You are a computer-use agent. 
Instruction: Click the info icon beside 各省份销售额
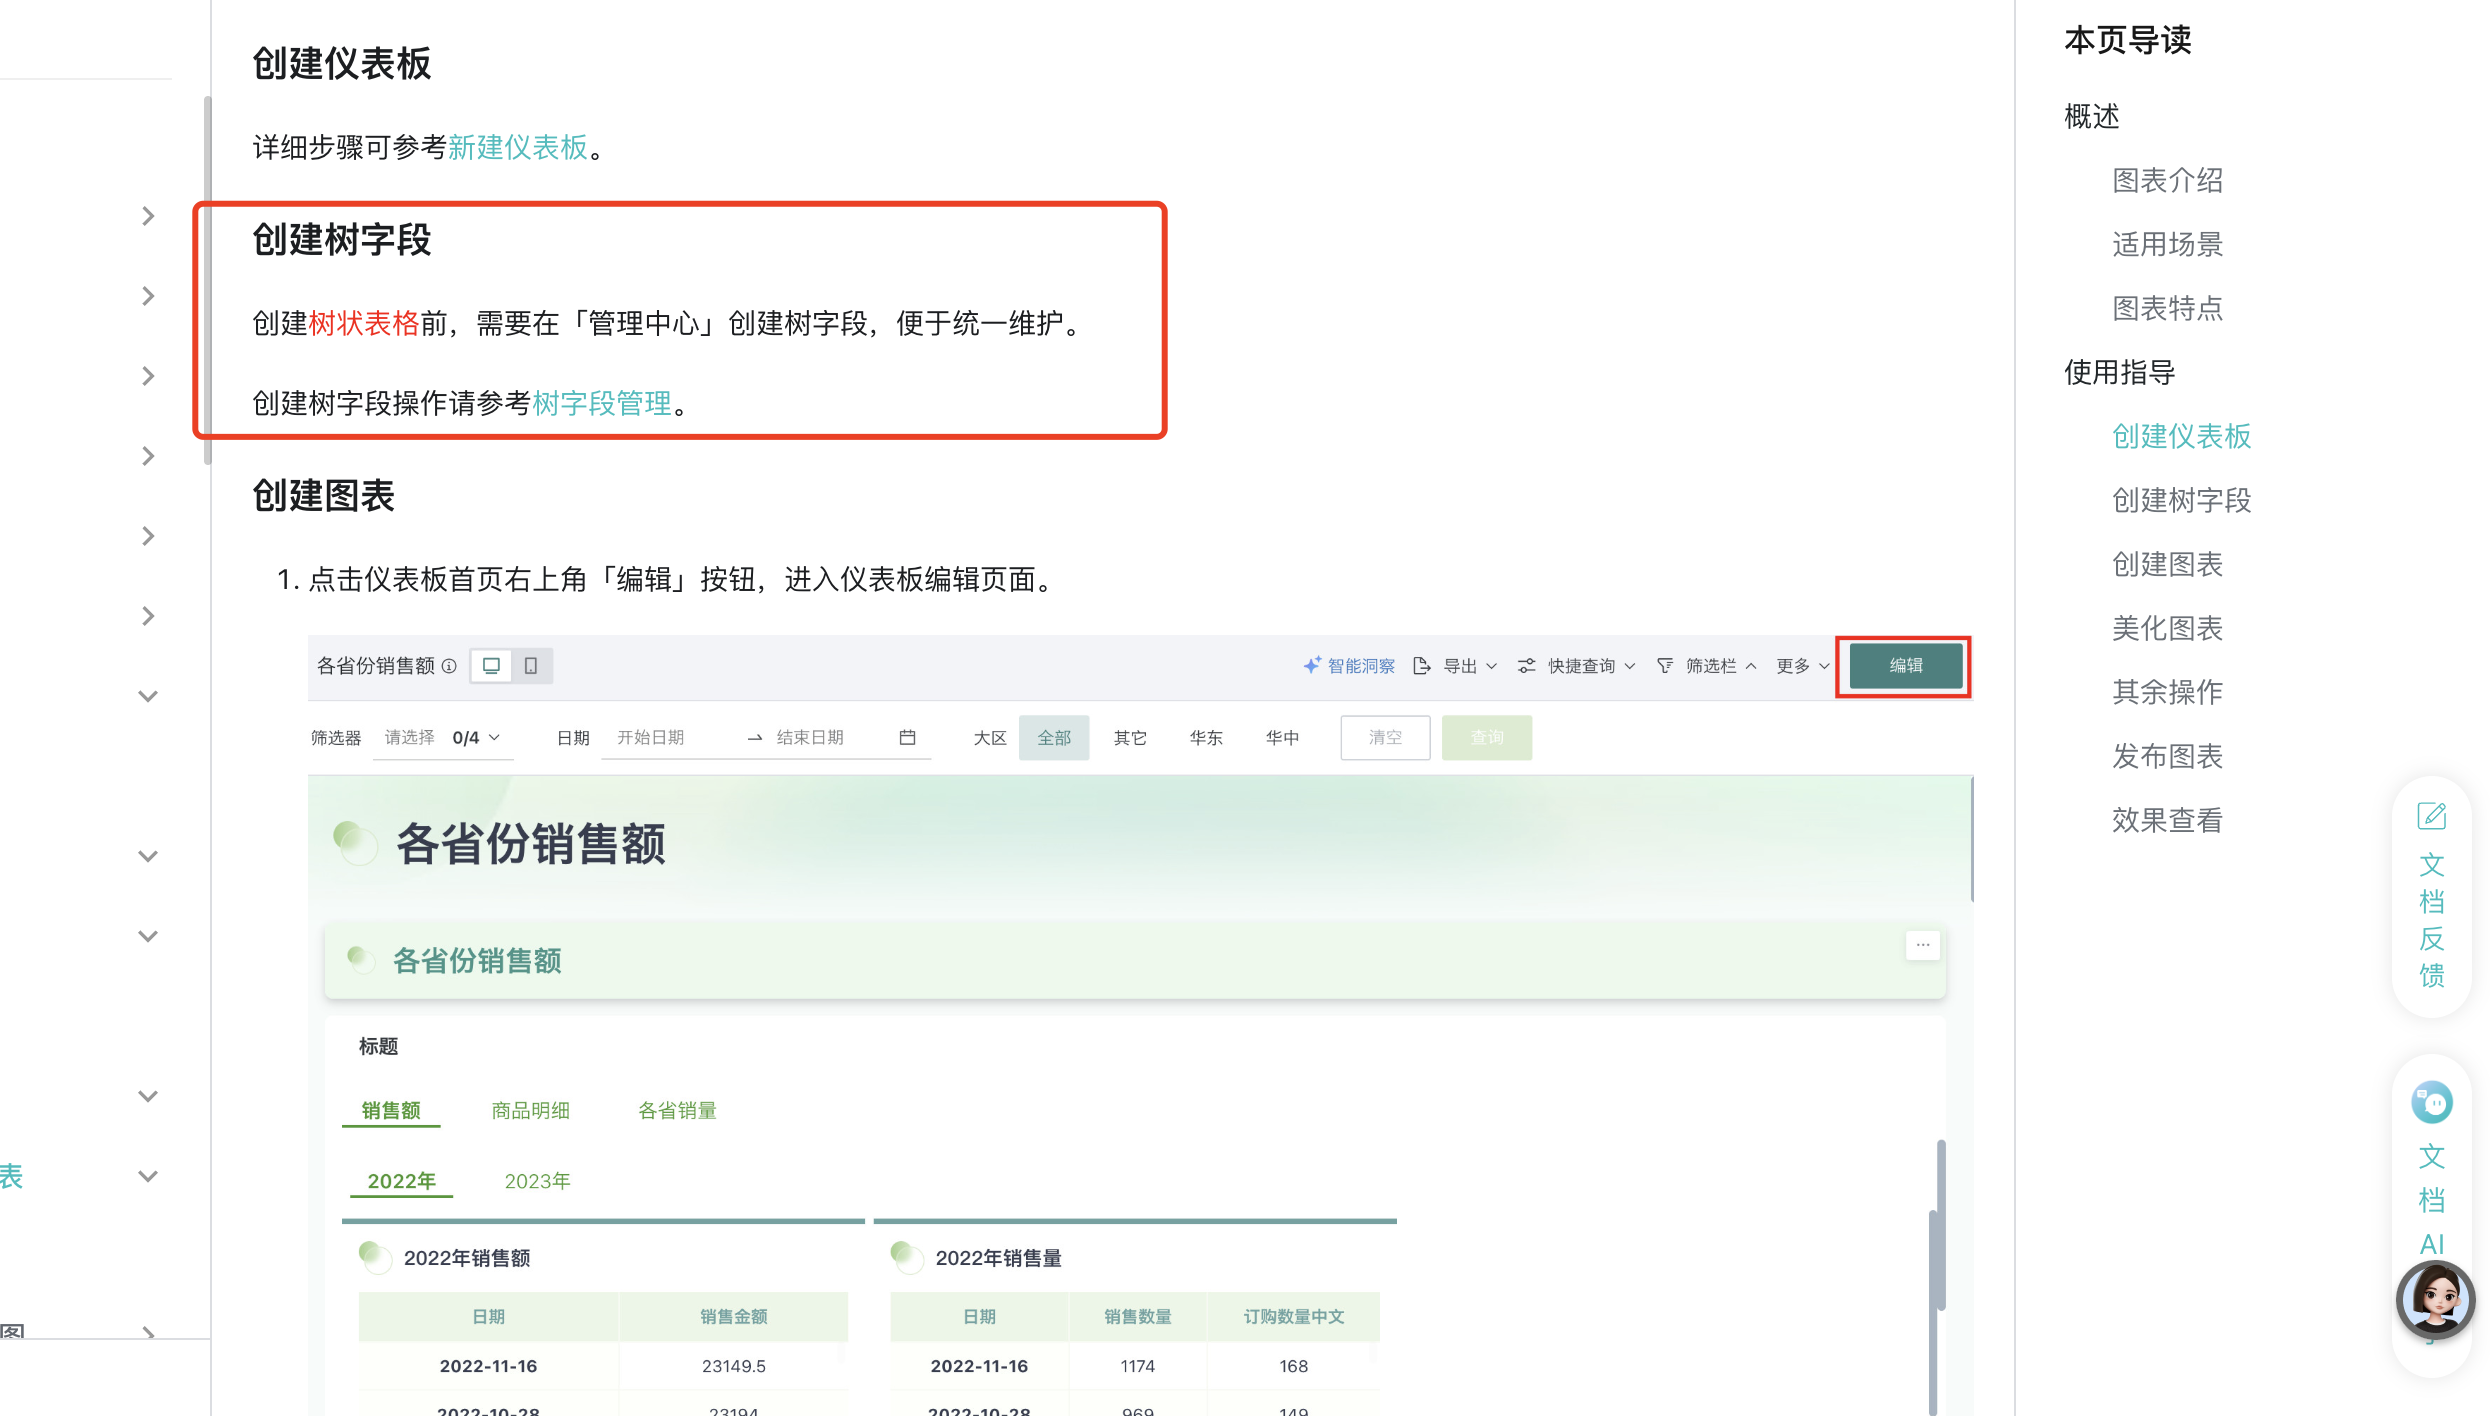(x=449, y=666)
